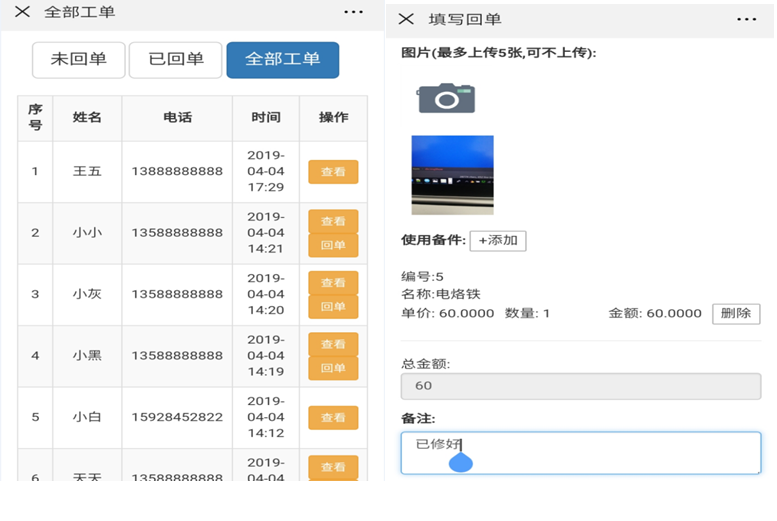Tap the camera icon to upload a photo
This screenshot has width=777, height=521.
point(446,98)
